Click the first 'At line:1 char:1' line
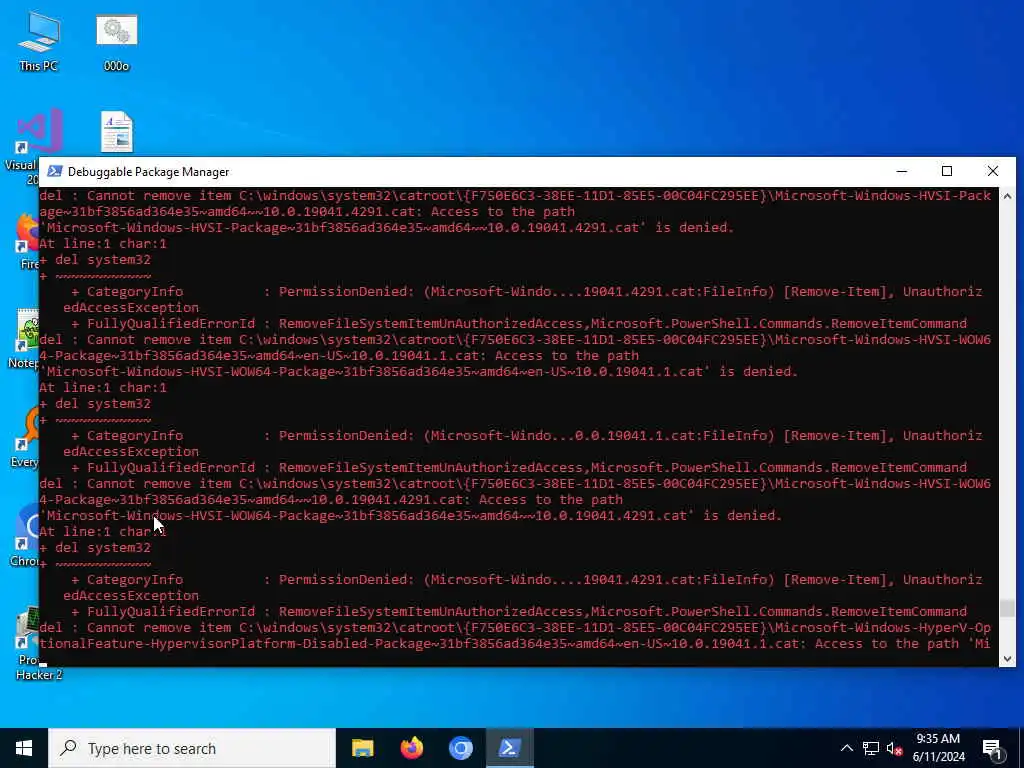The image size is (1024, 768). point(103,244)
